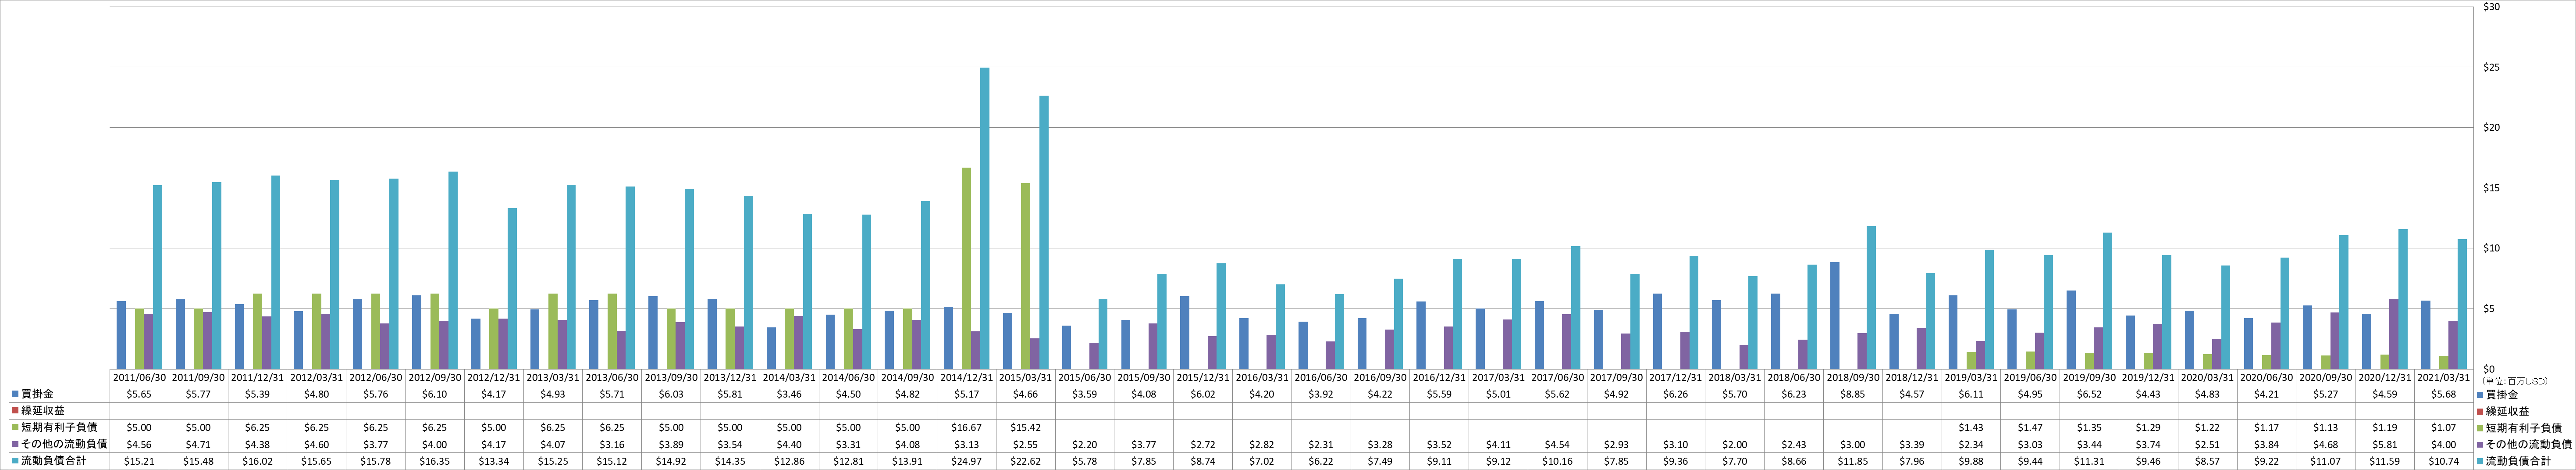Click the 2016/06/30 column date header
This screenshot has width=2576, height=470.
1321,378
